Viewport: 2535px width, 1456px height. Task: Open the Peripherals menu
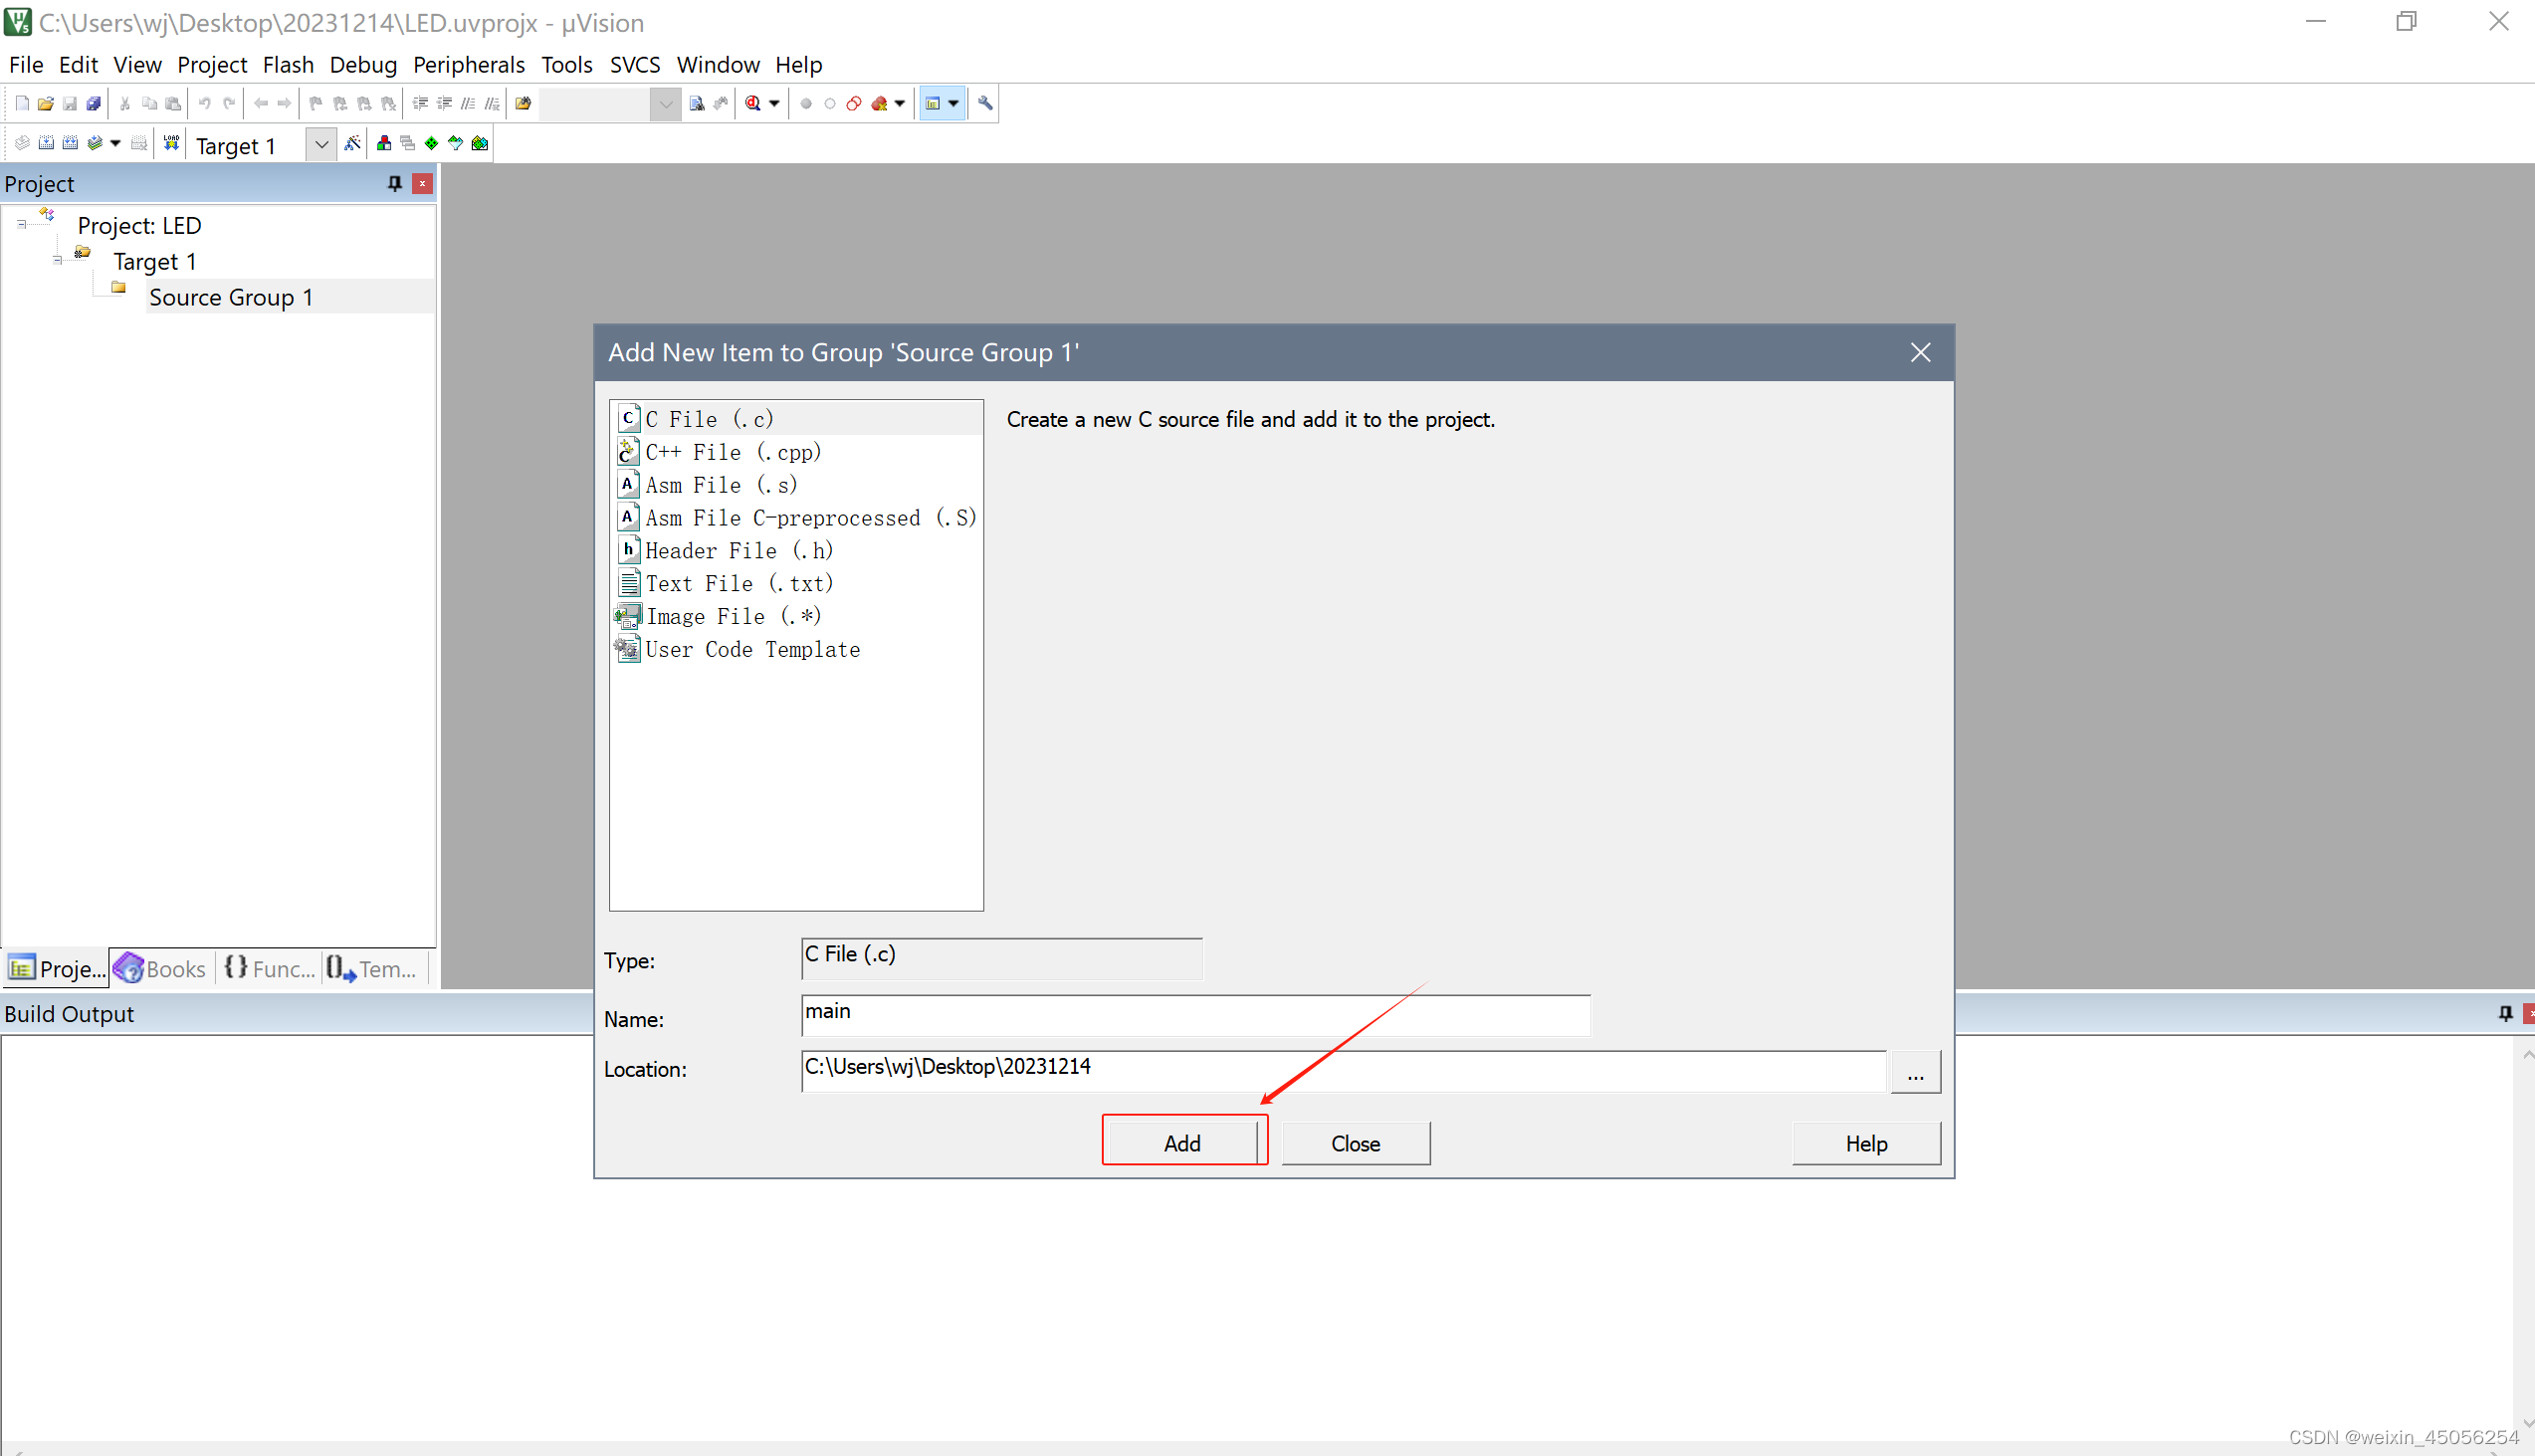[x=468, y=65]
